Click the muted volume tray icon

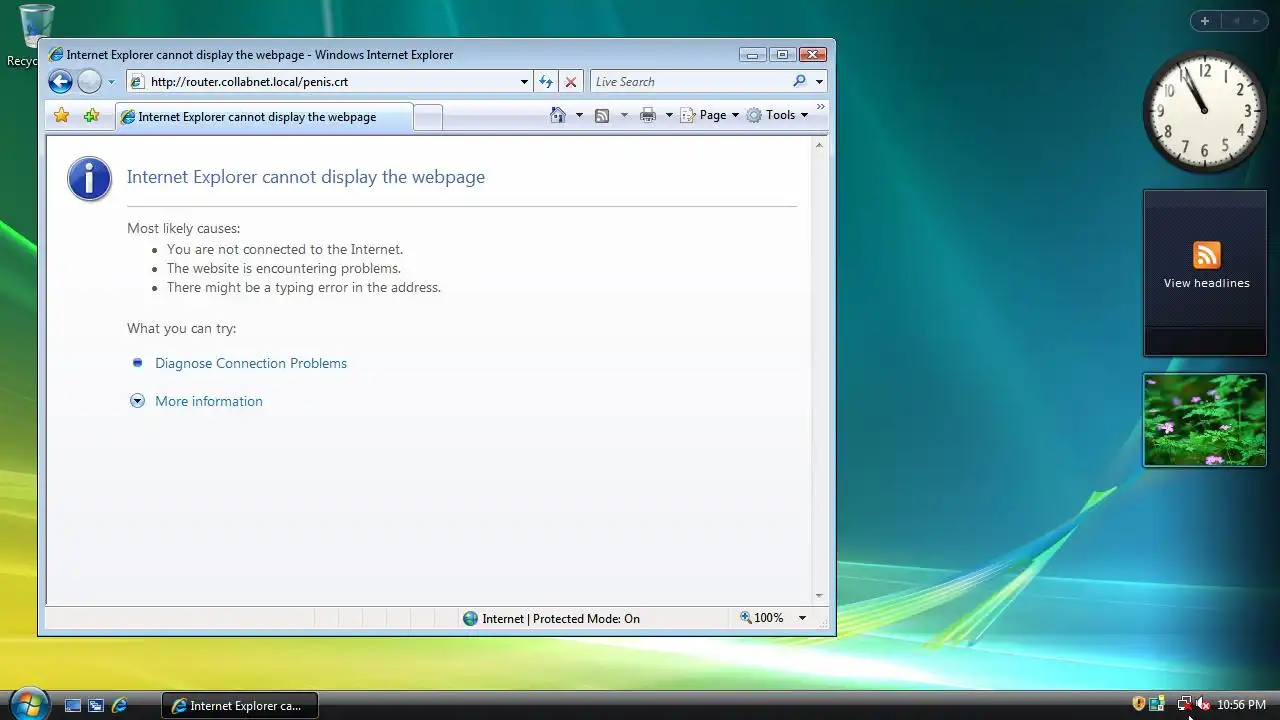pos(1203,704)
